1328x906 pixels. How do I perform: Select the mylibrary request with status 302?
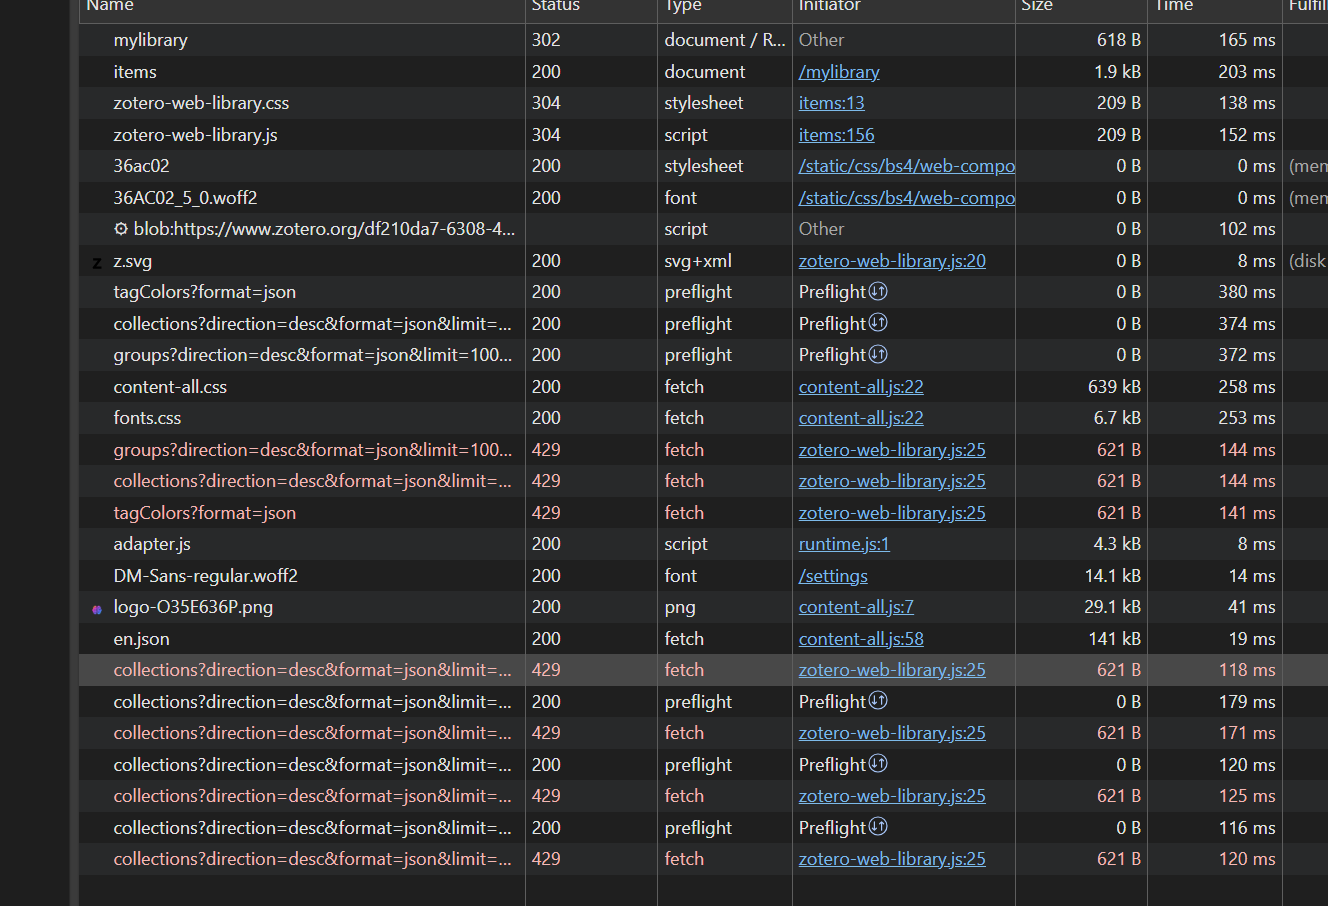click(150, 40)
